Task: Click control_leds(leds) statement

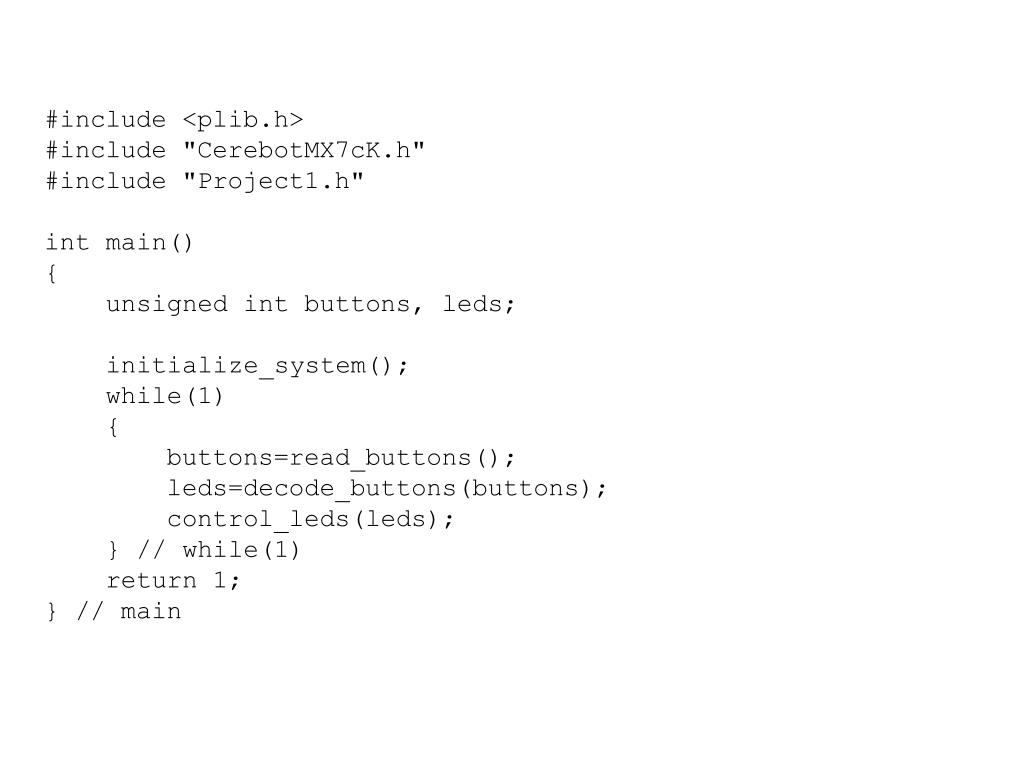Action: 310,519
